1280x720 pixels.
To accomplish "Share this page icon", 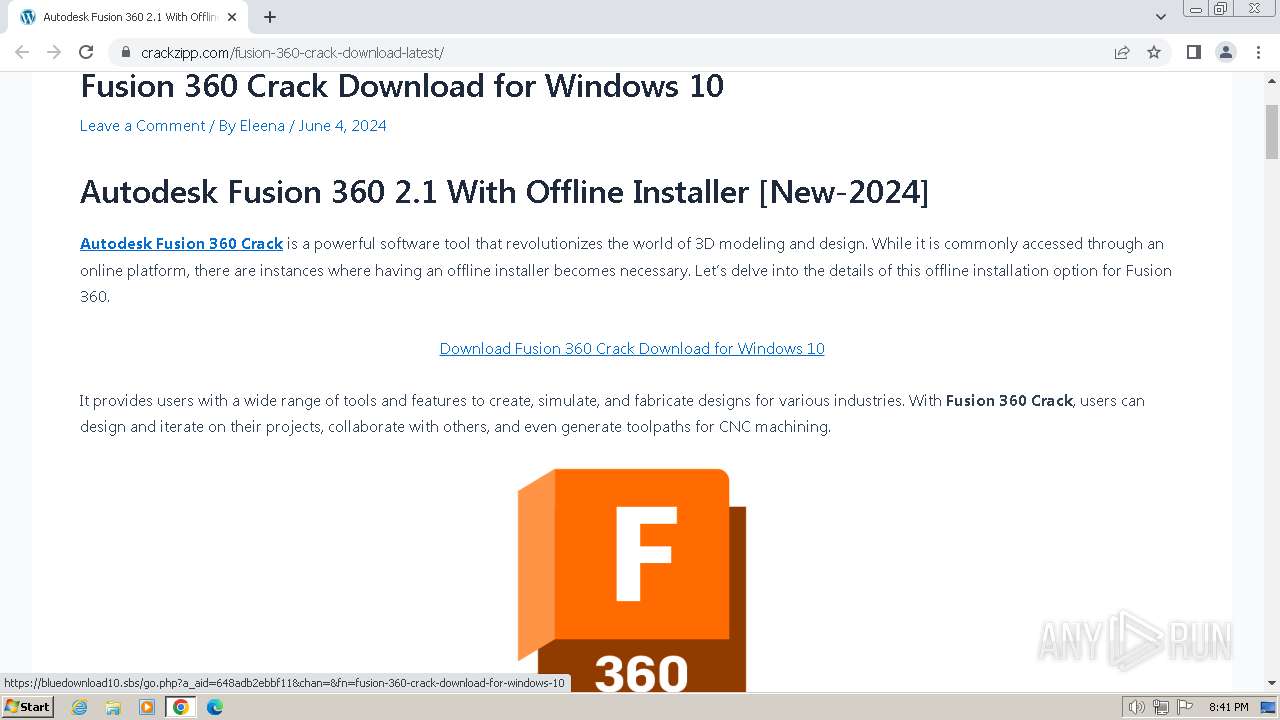I will (x=1122, y=52).
